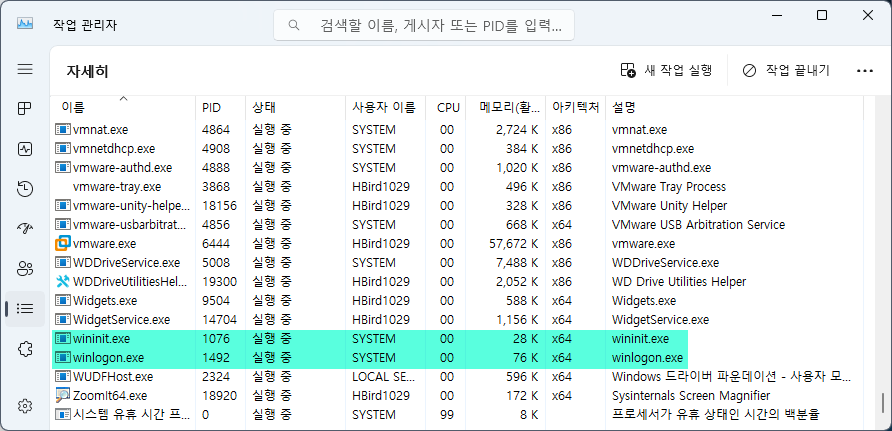
Task: Sort by the 아키텍처 column header
Action: [x=575, y=107]
